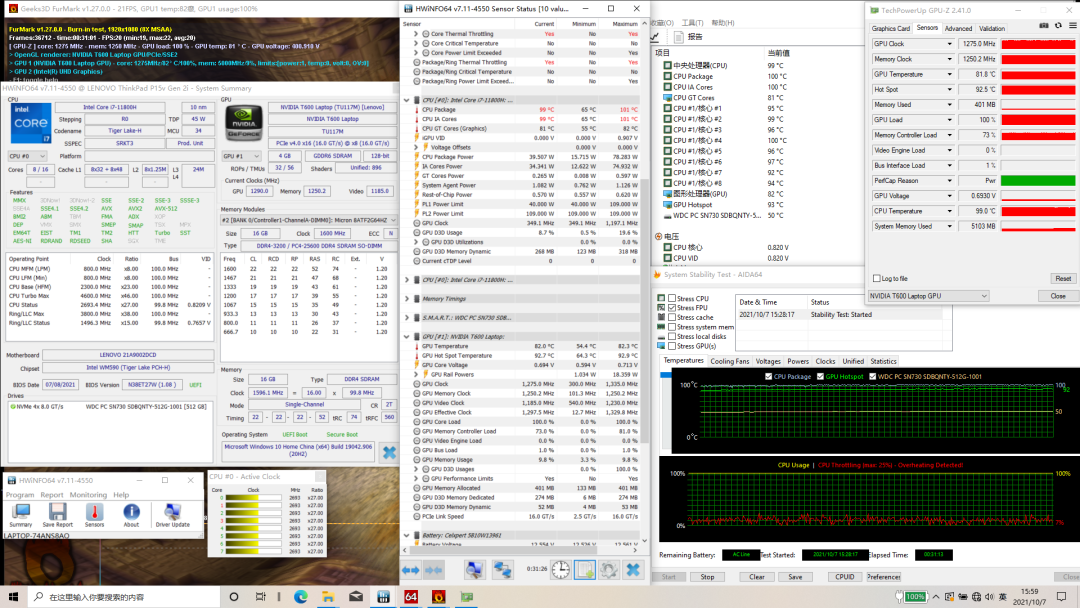Image resolution: width=1080 pixels, height=608 pixels.
Task: Open the HWiNFO Sensors toolbar icon
Action: [94, 512]
